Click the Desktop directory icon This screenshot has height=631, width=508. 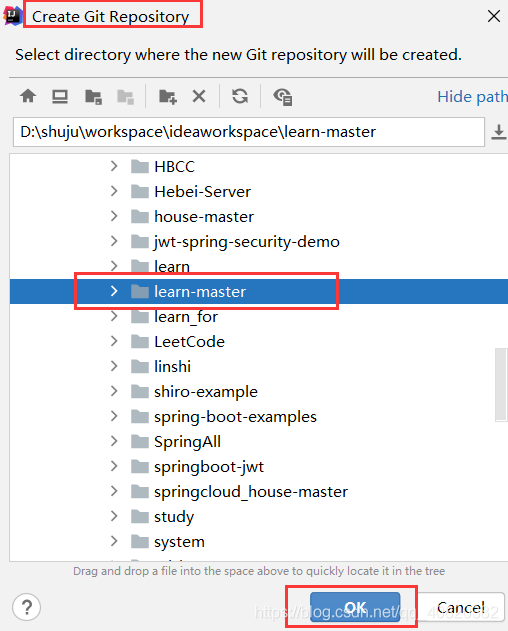pyautogui.click(x=60, y=97)
